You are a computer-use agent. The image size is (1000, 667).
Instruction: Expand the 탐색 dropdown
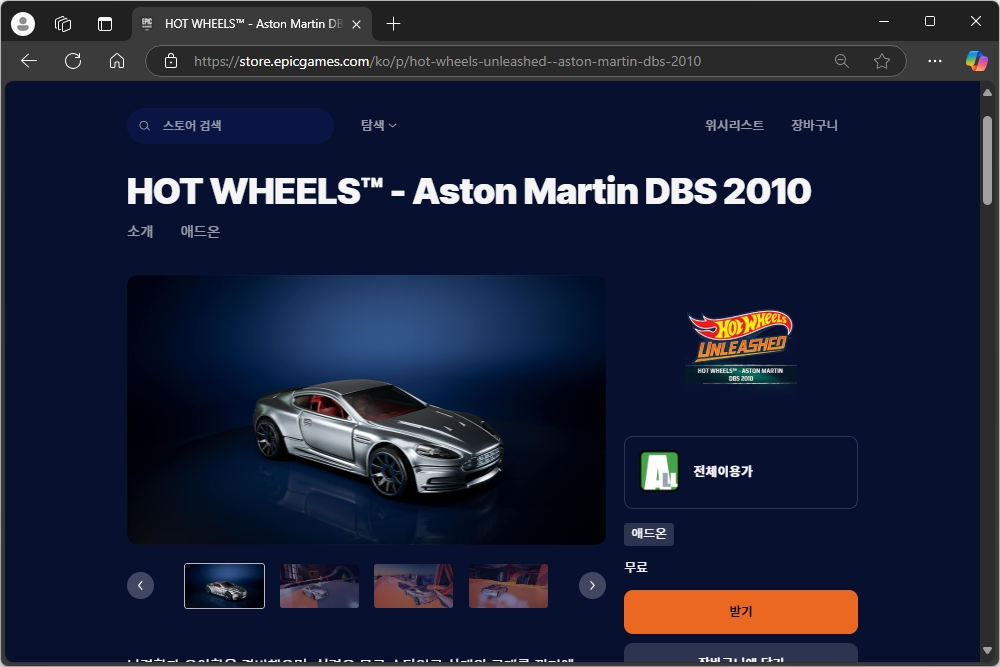click(x=379, y=126)
